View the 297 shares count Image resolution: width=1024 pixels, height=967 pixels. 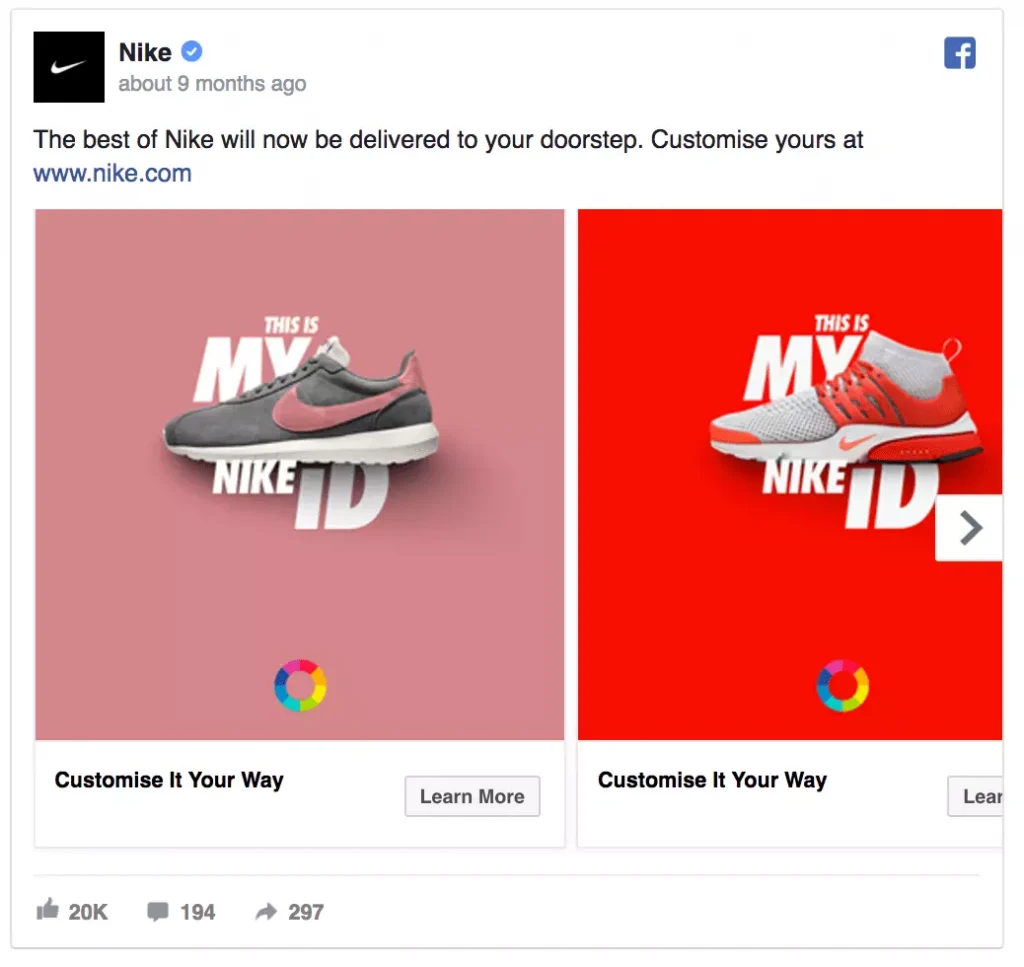coord(306,911)
